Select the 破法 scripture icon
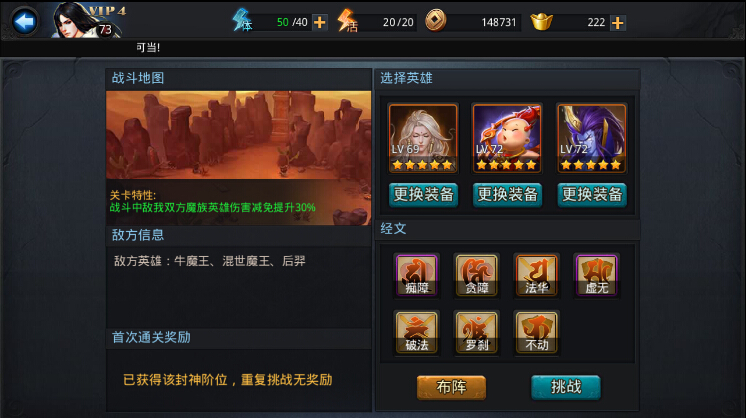Image resolution: width=746 pixels, height=418 pixels. pos(416,332)
